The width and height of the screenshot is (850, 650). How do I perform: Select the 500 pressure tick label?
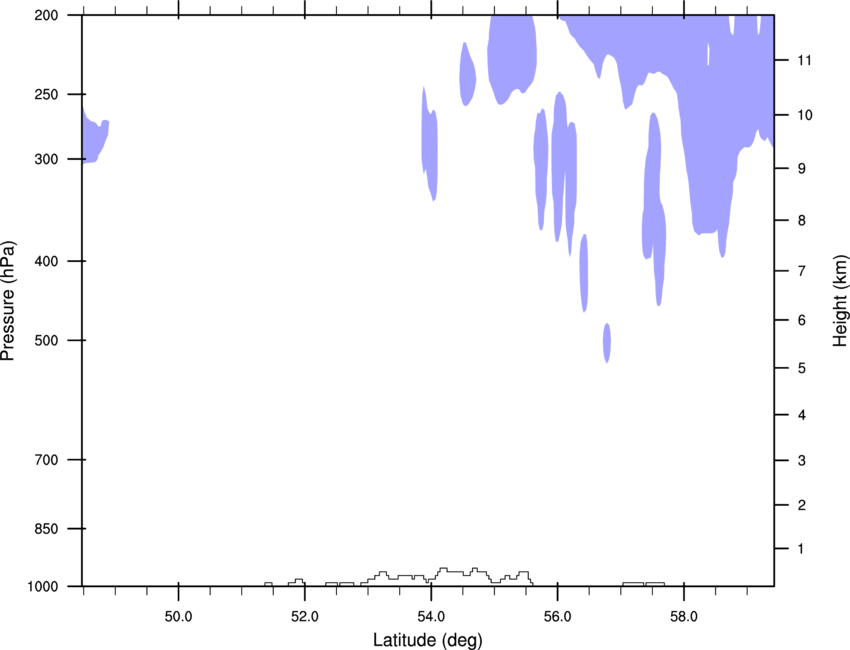tap(46, 340)
